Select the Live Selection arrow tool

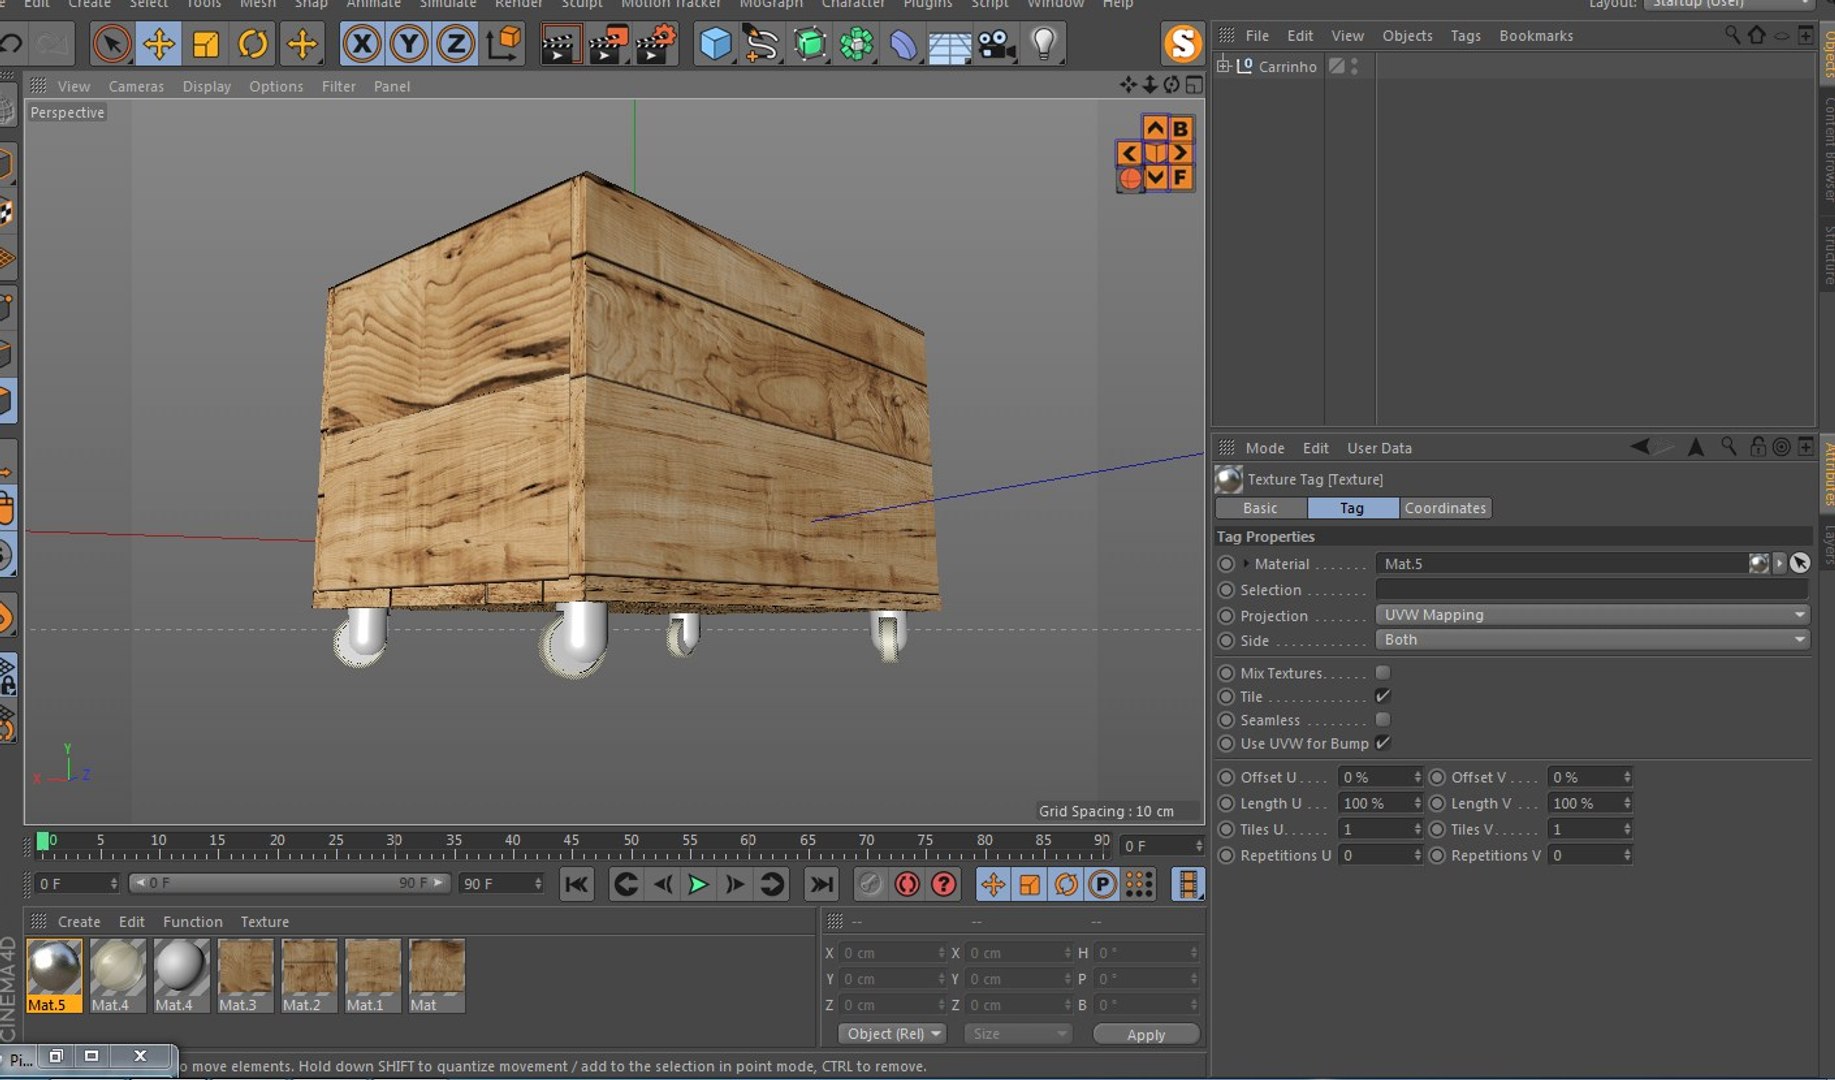click(111, 44)
